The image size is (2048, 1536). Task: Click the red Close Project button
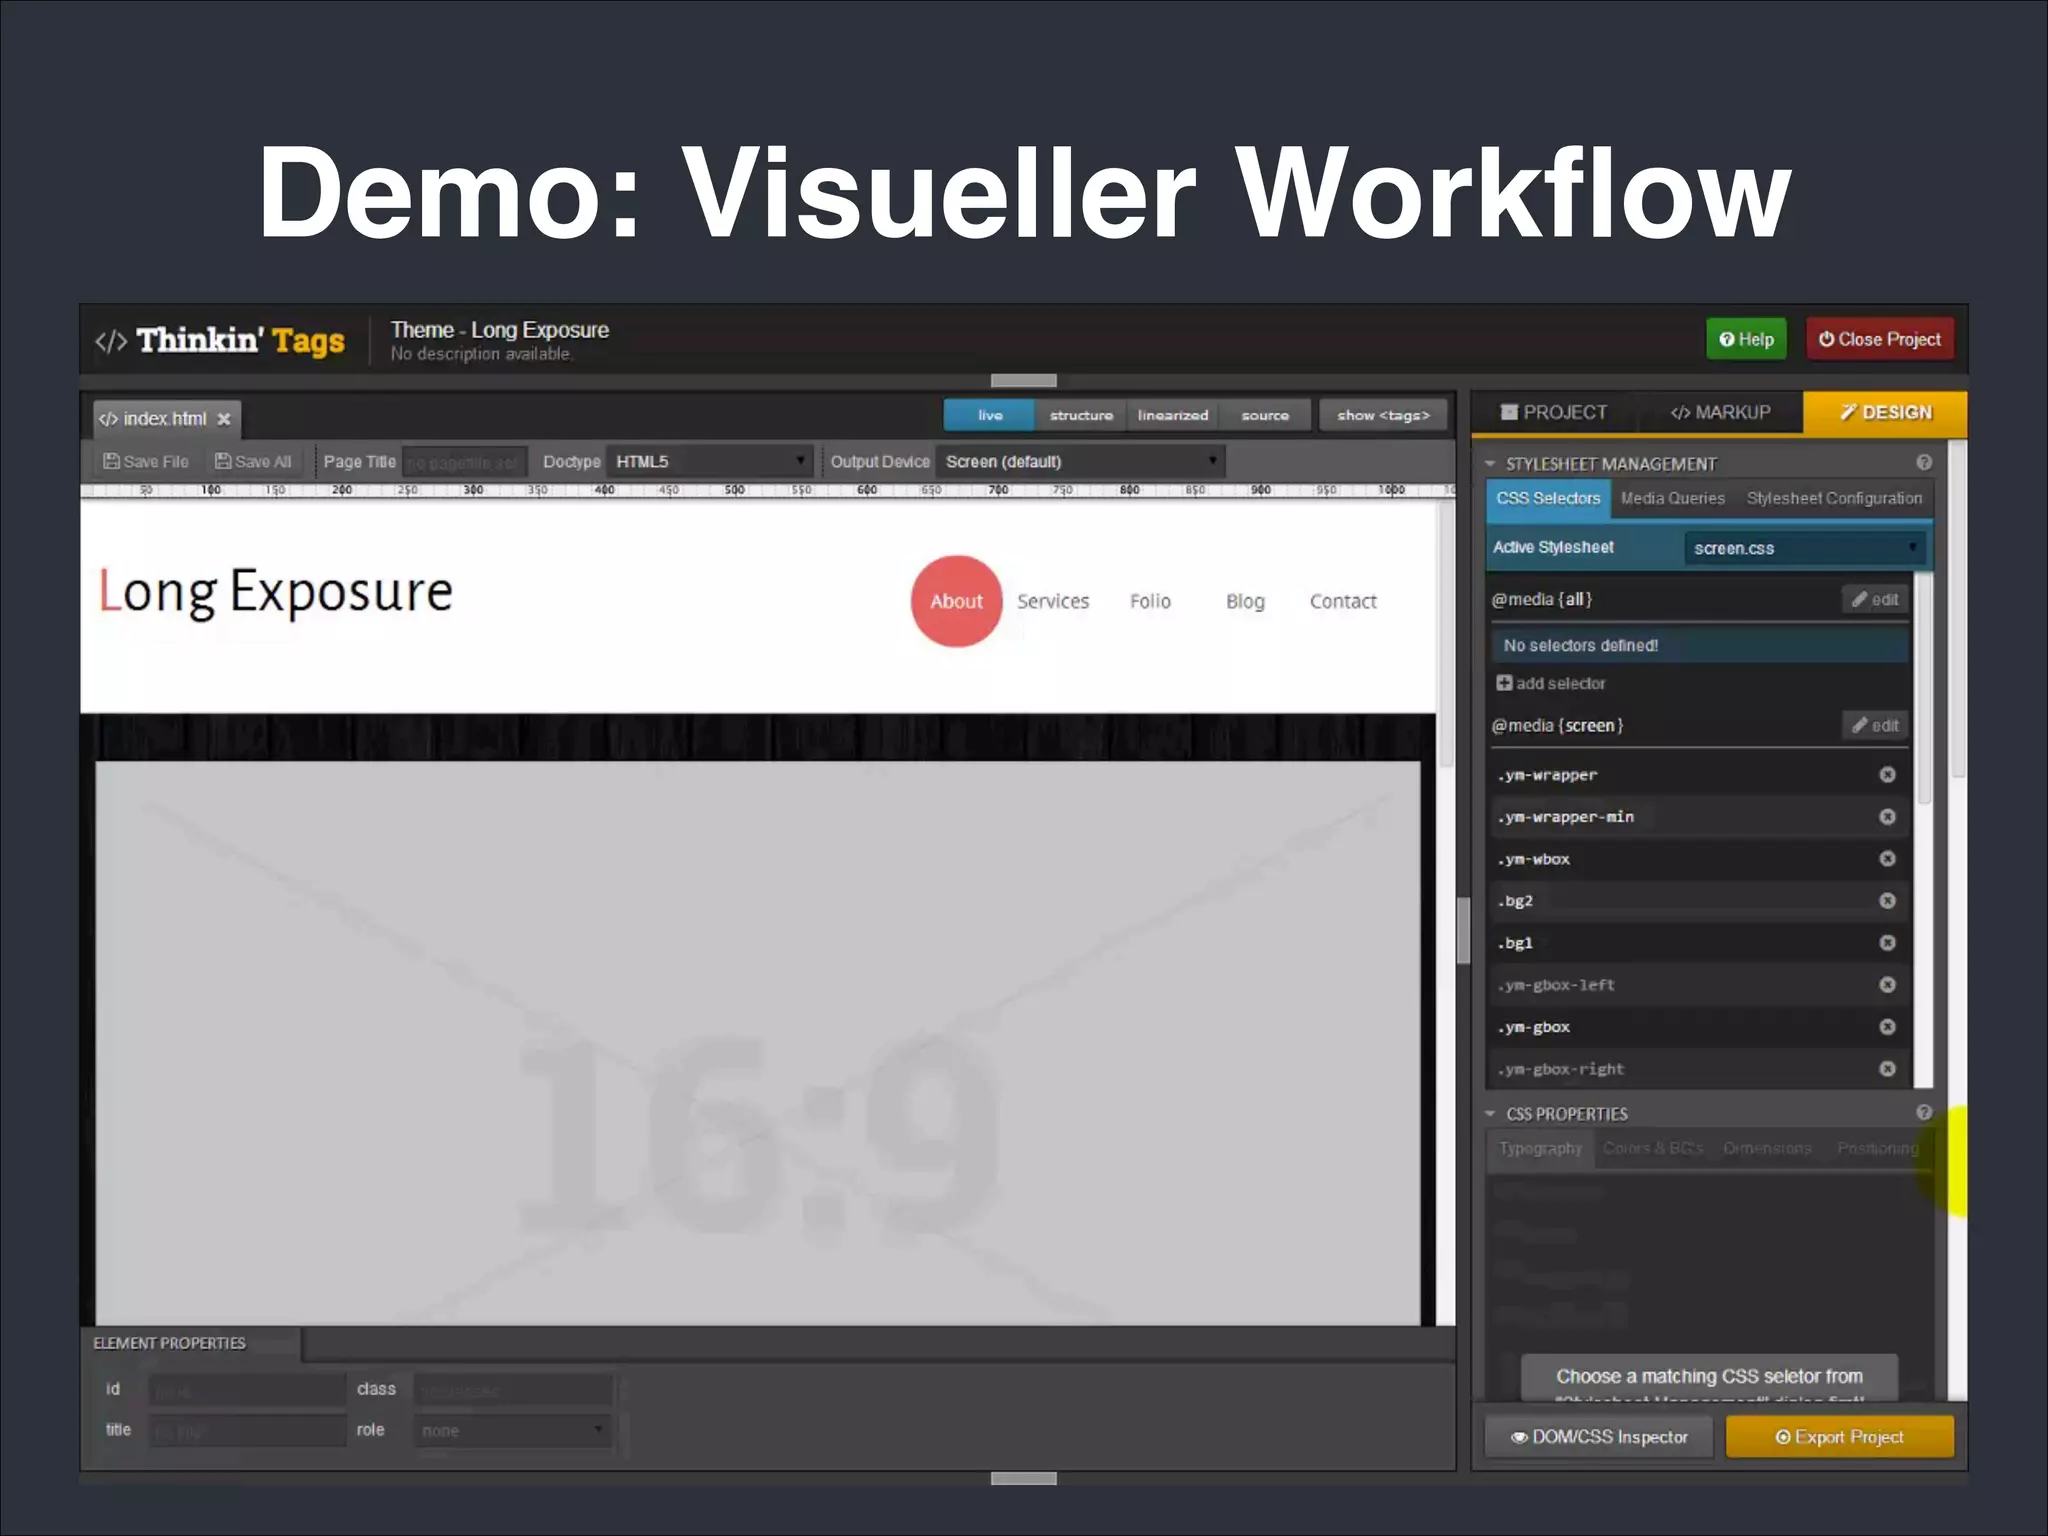[x=1880, y=339]
